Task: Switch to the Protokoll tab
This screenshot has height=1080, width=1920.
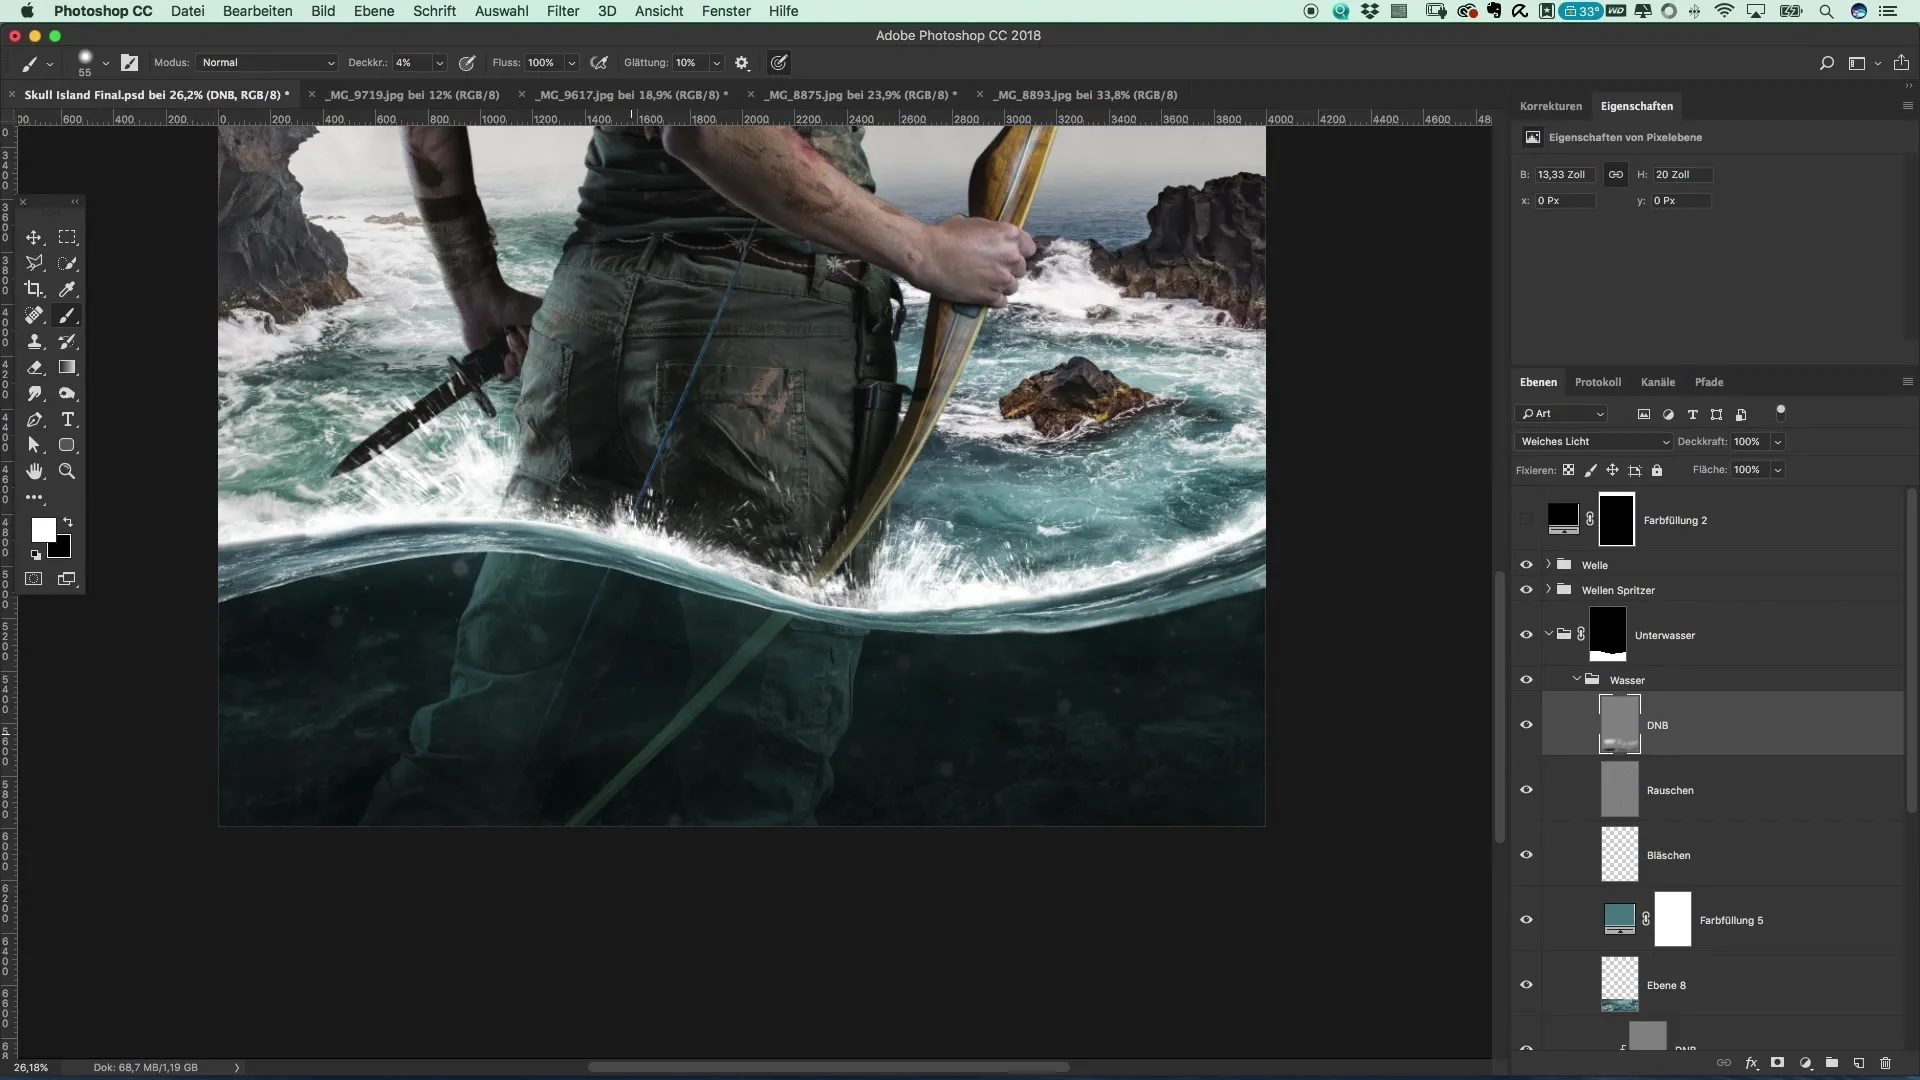Action: coord(1598,382)
